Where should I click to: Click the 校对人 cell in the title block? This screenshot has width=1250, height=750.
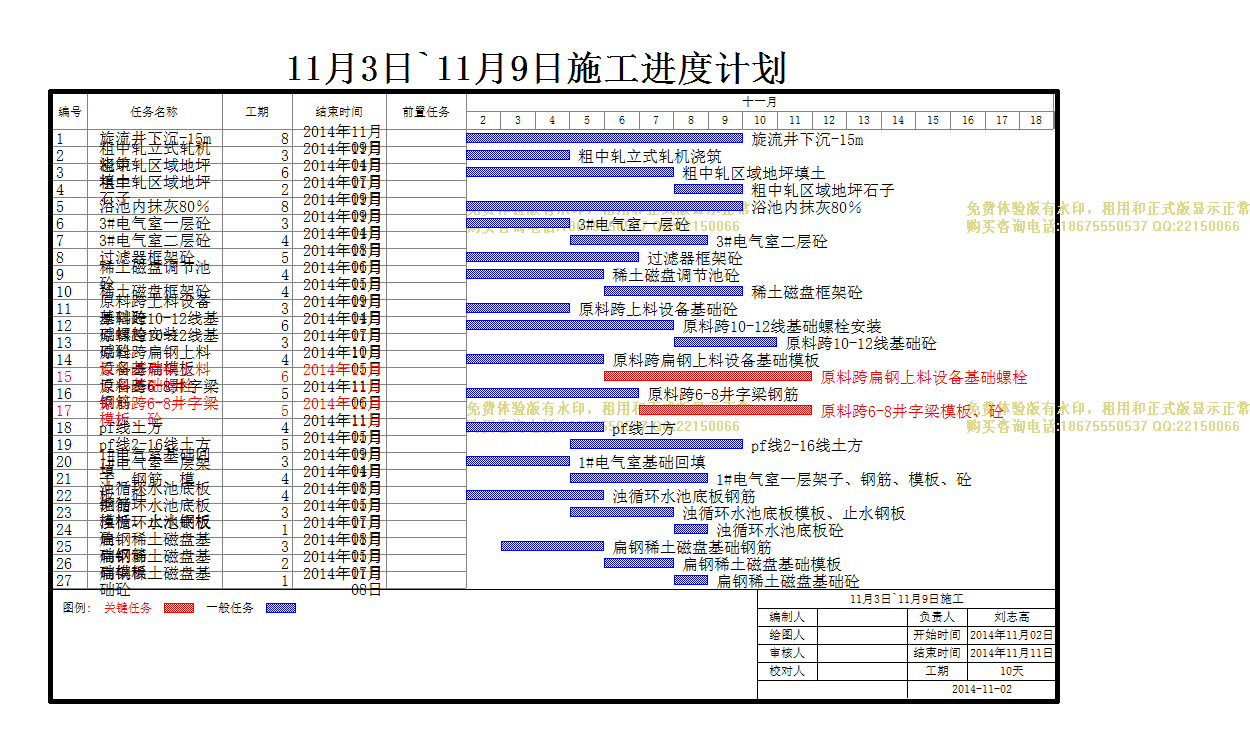[787, 671]
